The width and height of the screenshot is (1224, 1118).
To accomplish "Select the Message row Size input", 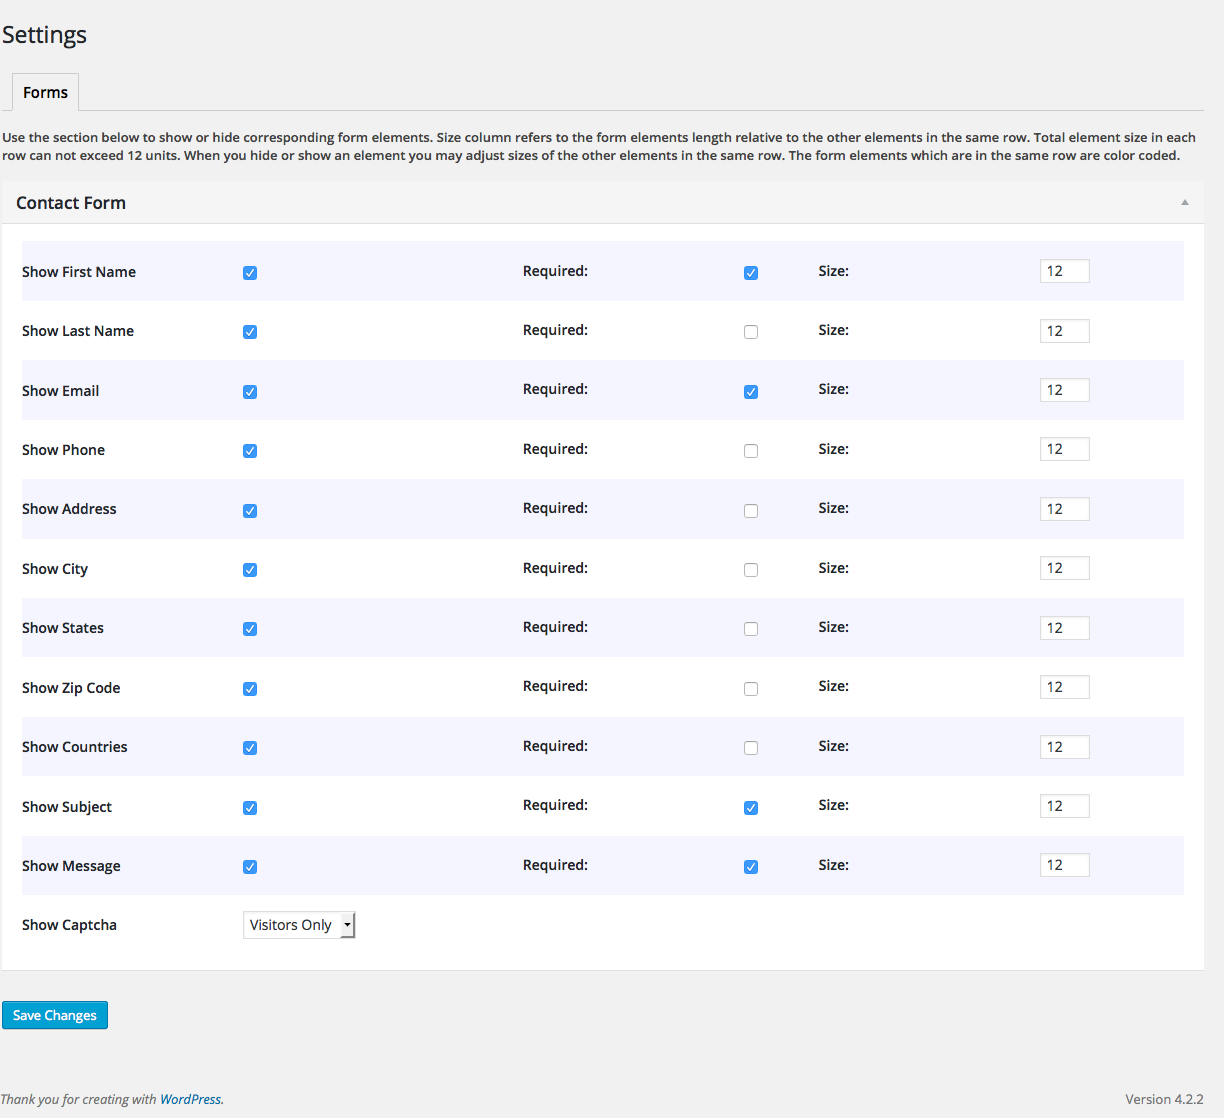I will pyautogui.click(x=1064, y=865).
